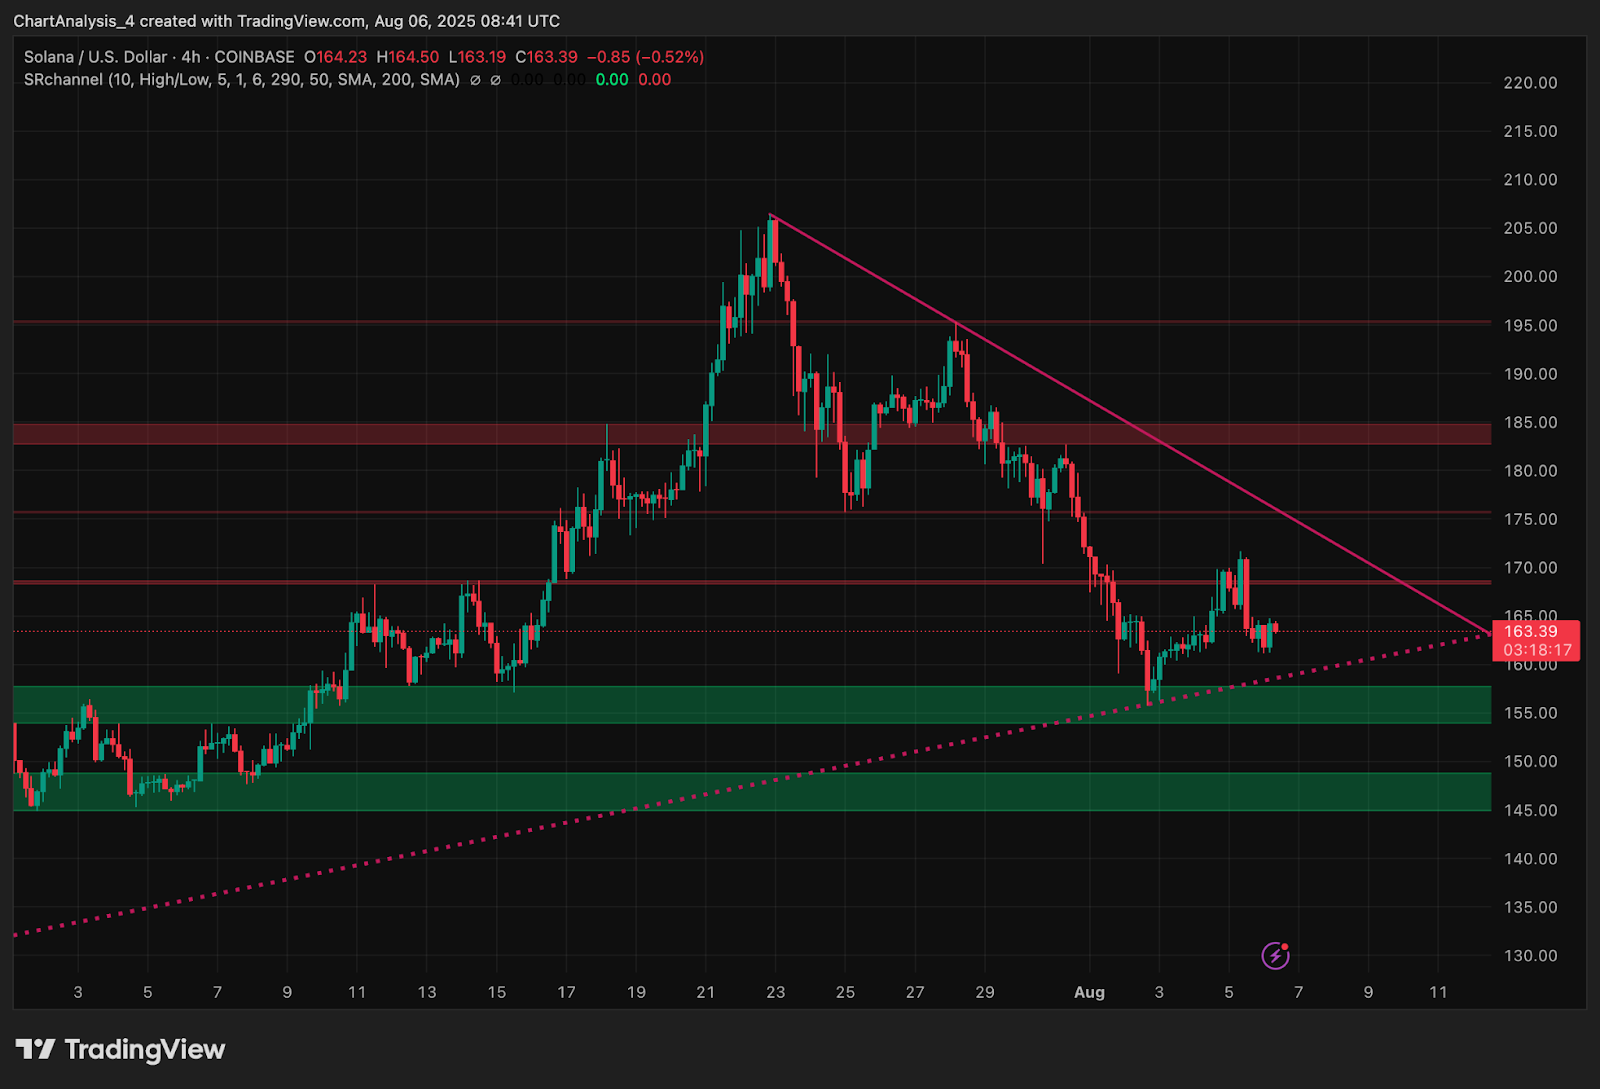
Task: Click the red resistance zone near 185.00
Action: click(x=751, y=434)
